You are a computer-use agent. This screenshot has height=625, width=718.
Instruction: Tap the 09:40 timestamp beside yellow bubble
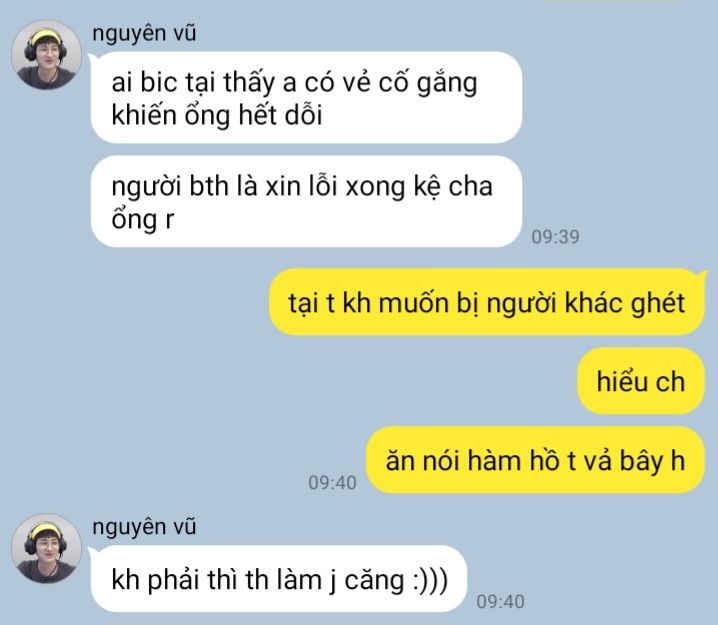click(x=332, y=483)
